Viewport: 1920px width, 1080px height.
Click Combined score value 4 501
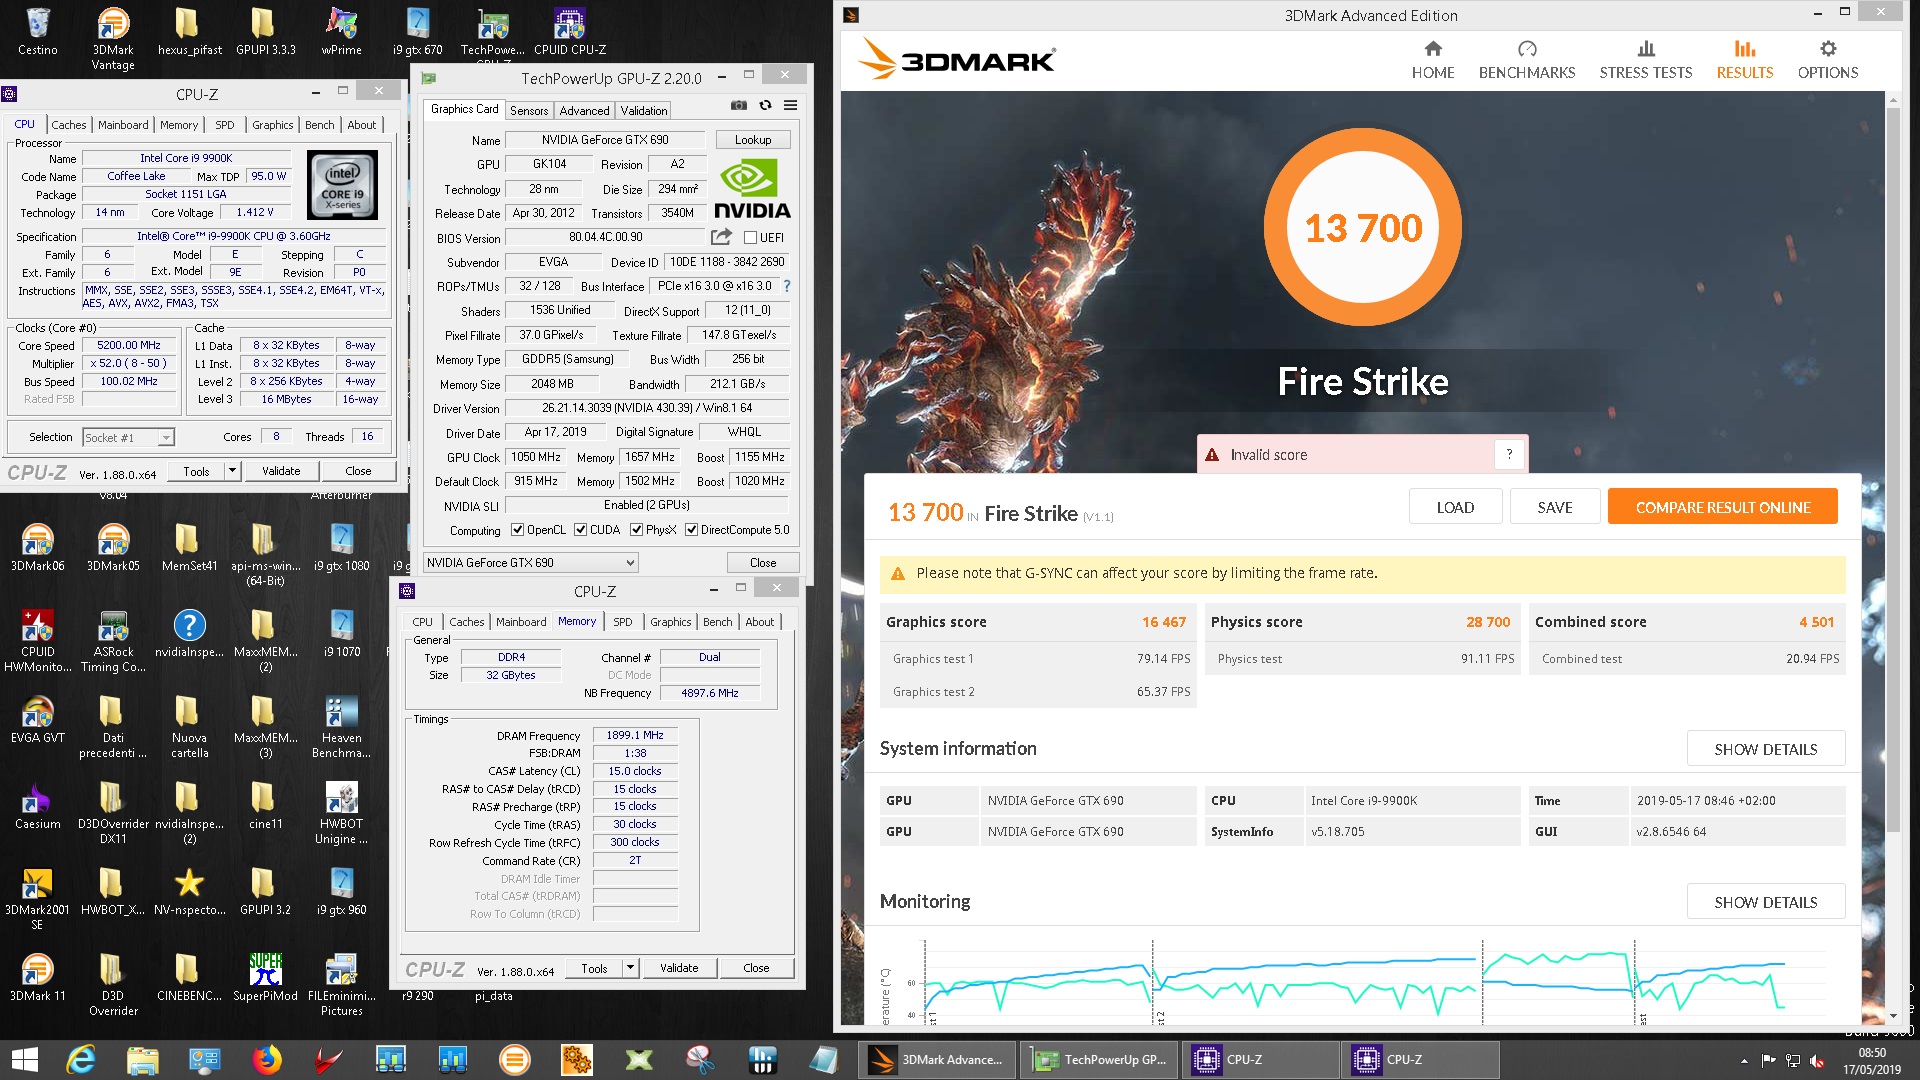[1816, 622]
